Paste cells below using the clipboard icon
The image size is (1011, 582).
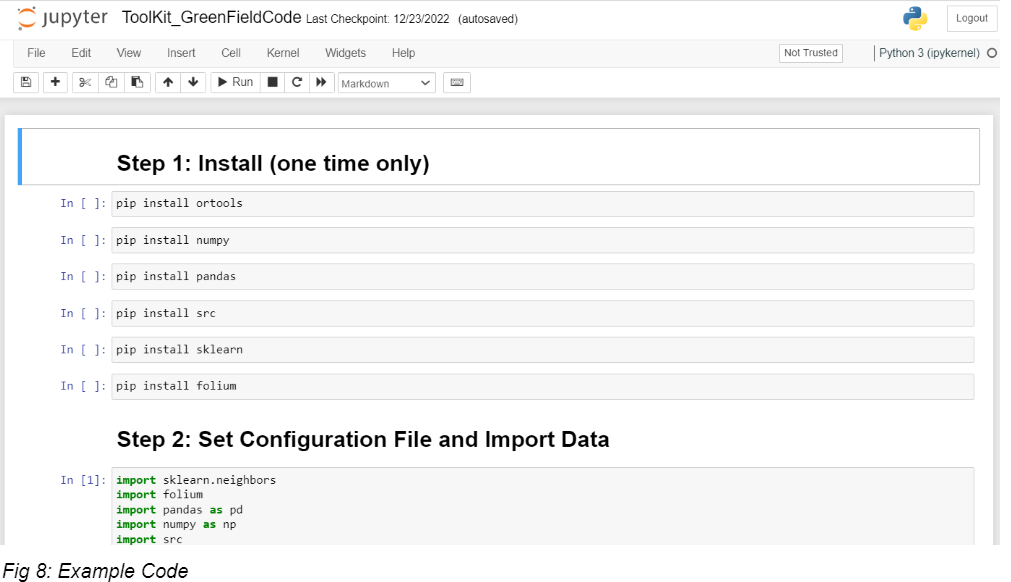click(137, 82)
